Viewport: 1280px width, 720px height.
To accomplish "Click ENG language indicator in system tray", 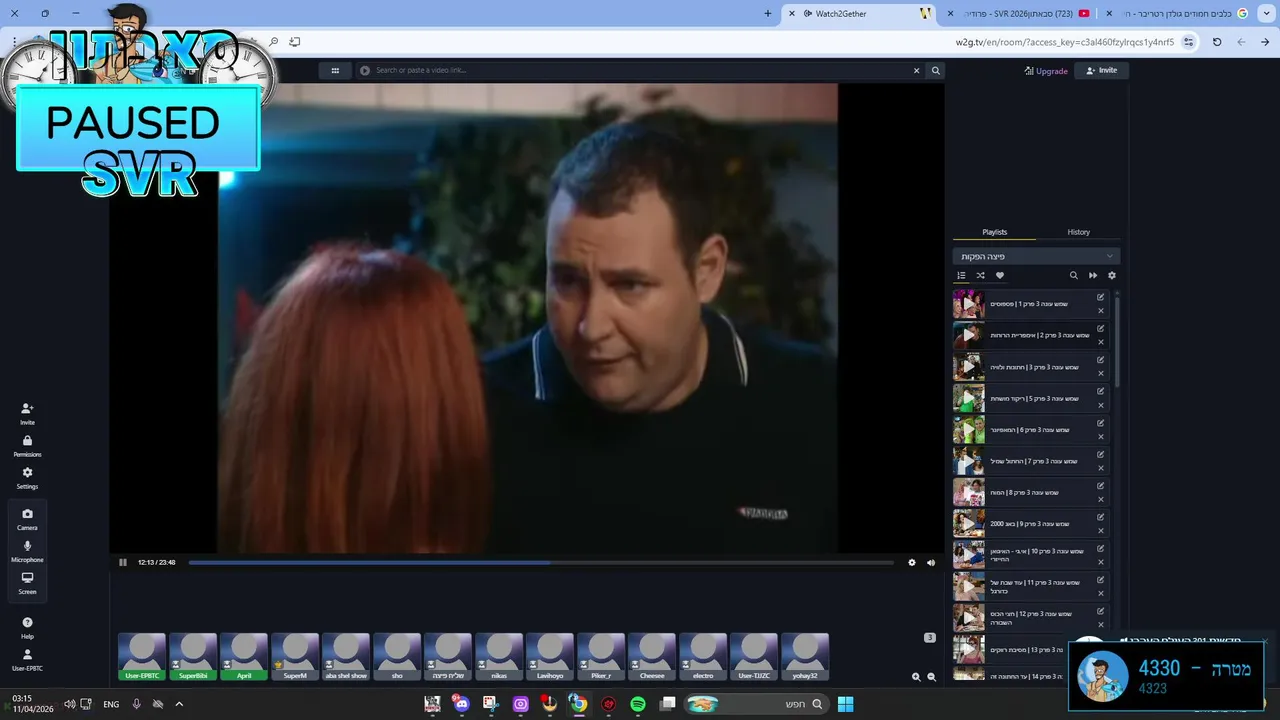I will 111,704.
